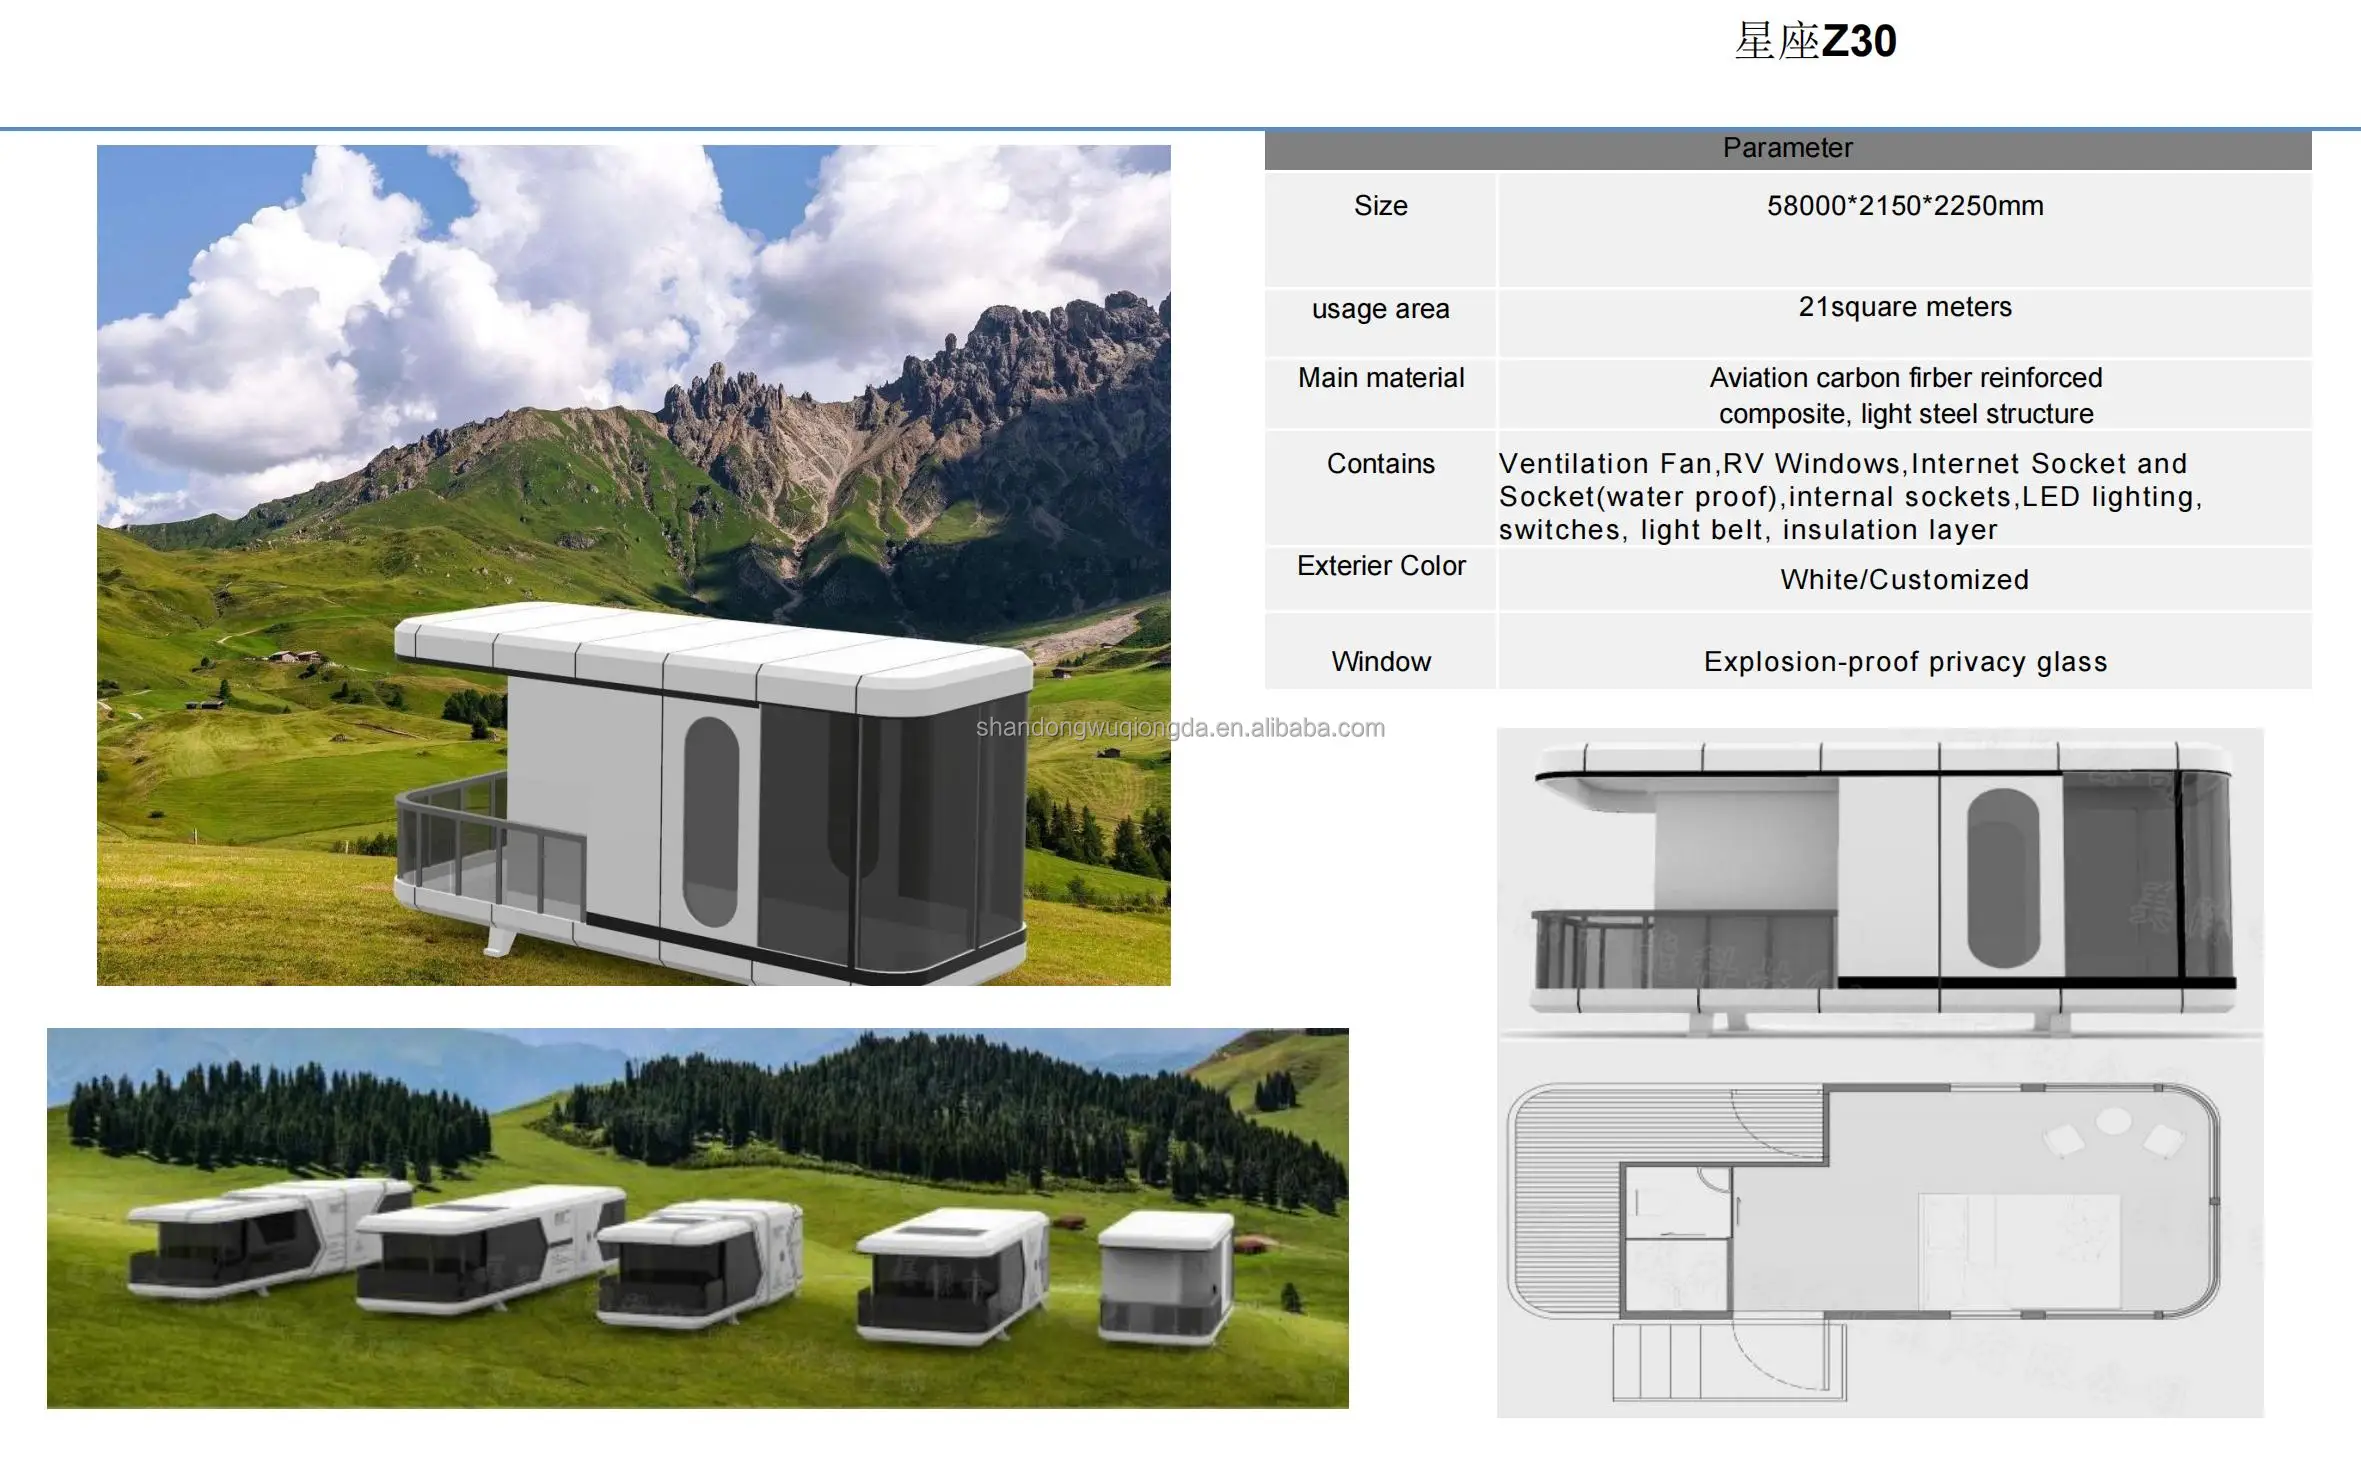Click the Size row label

pos(1380,206)
